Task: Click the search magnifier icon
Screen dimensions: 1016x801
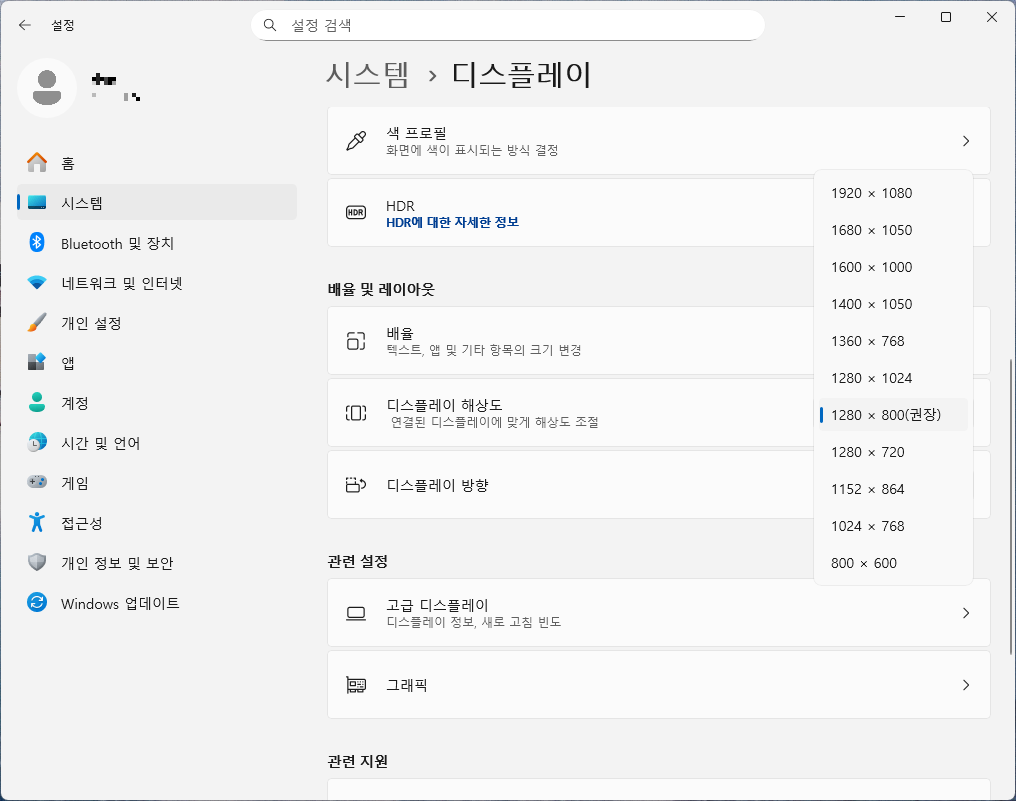Action: [x=270, y=25]
